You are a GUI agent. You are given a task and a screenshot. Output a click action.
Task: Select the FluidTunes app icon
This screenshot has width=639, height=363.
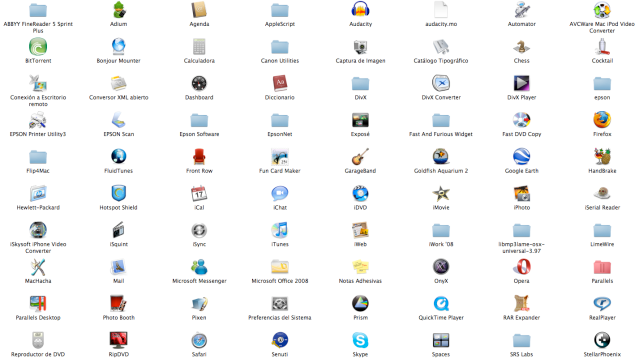[119, 156]
